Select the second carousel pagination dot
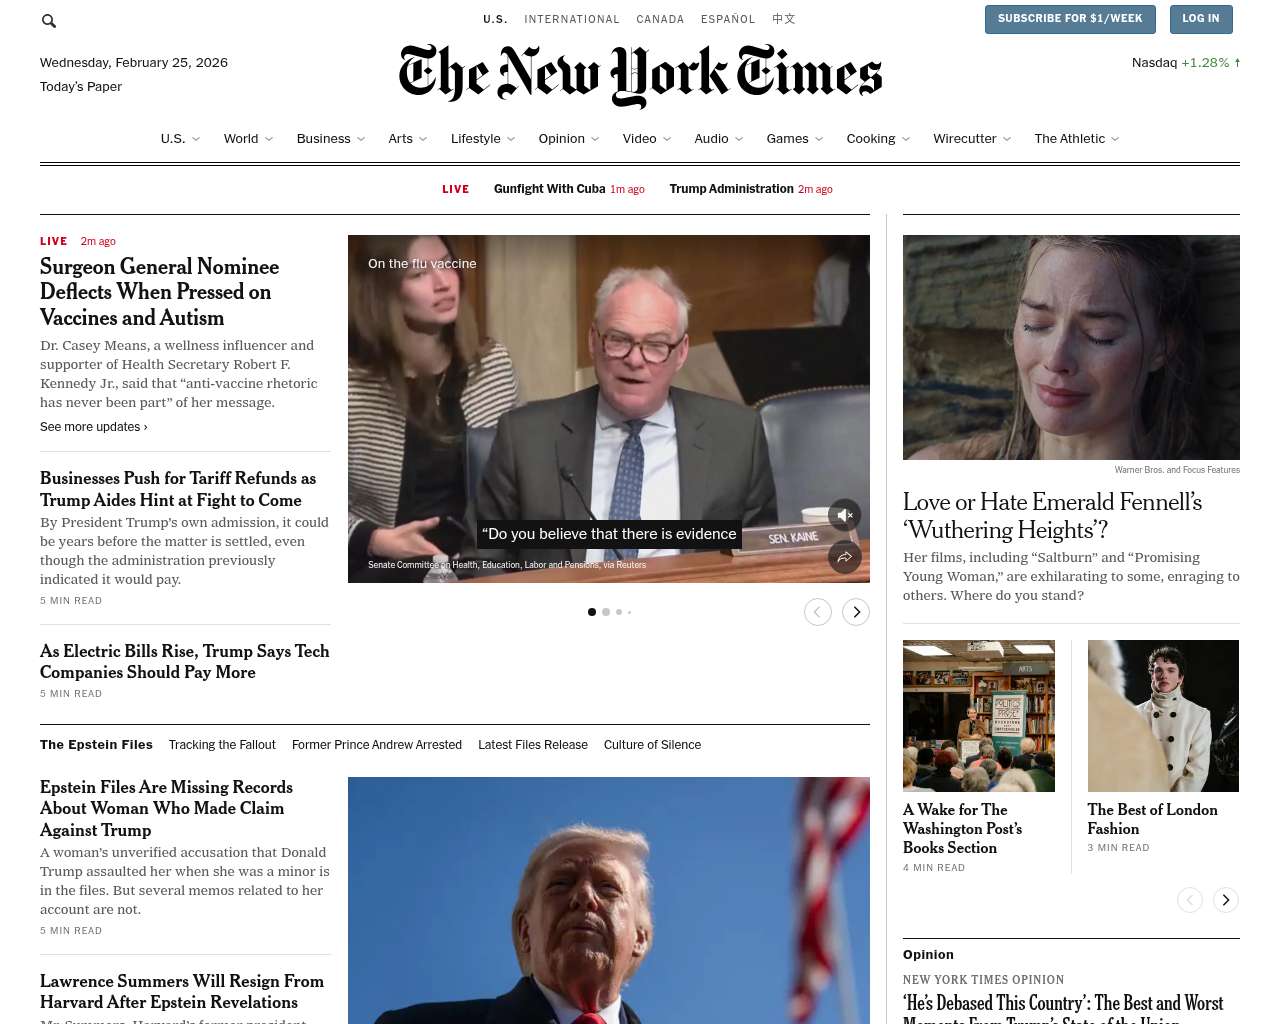The height and width of the screenshot is (1024, 1280). (x=606, y=612)
